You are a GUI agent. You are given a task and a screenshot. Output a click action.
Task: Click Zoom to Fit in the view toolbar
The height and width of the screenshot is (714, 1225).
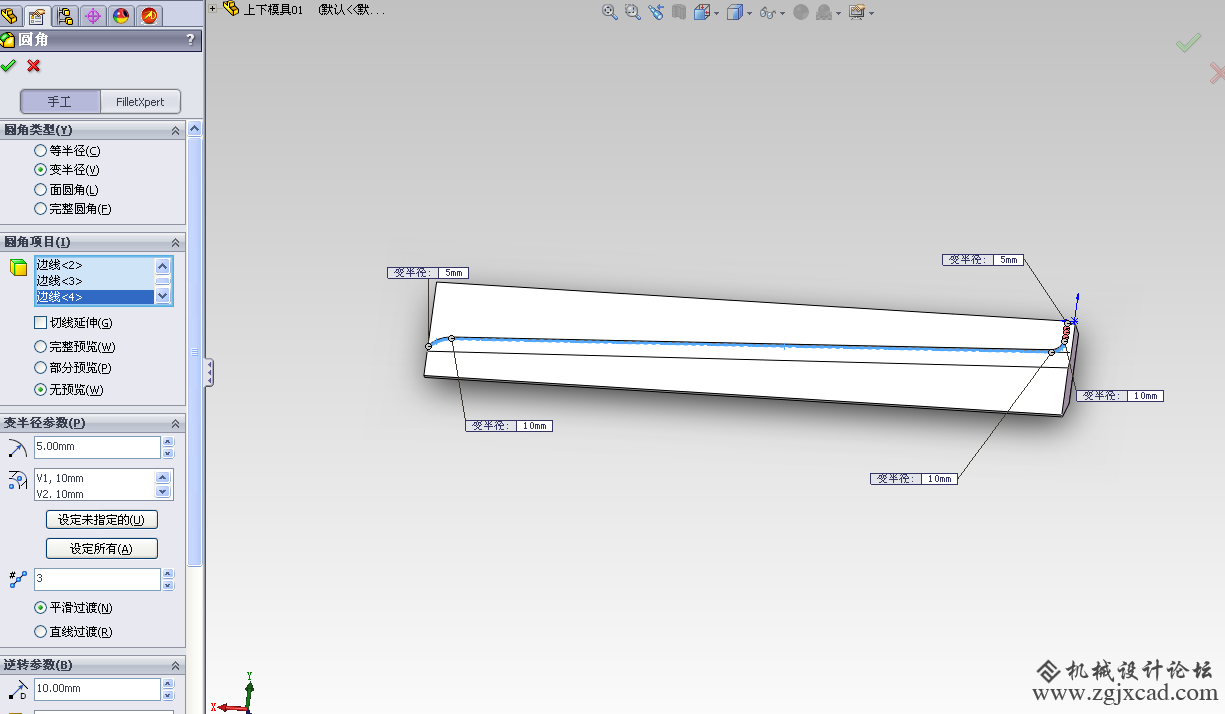[x=610, y=12]
